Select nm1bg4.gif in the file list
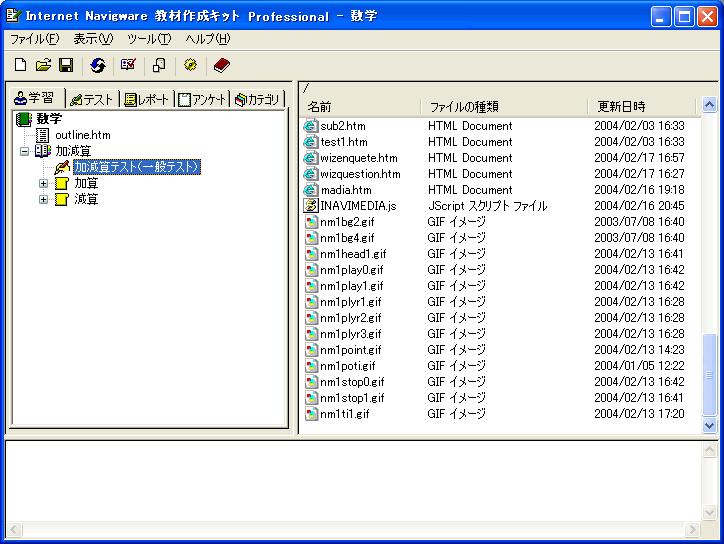Image resolution: width=724 pixels, height=544 pixels. 347,238
